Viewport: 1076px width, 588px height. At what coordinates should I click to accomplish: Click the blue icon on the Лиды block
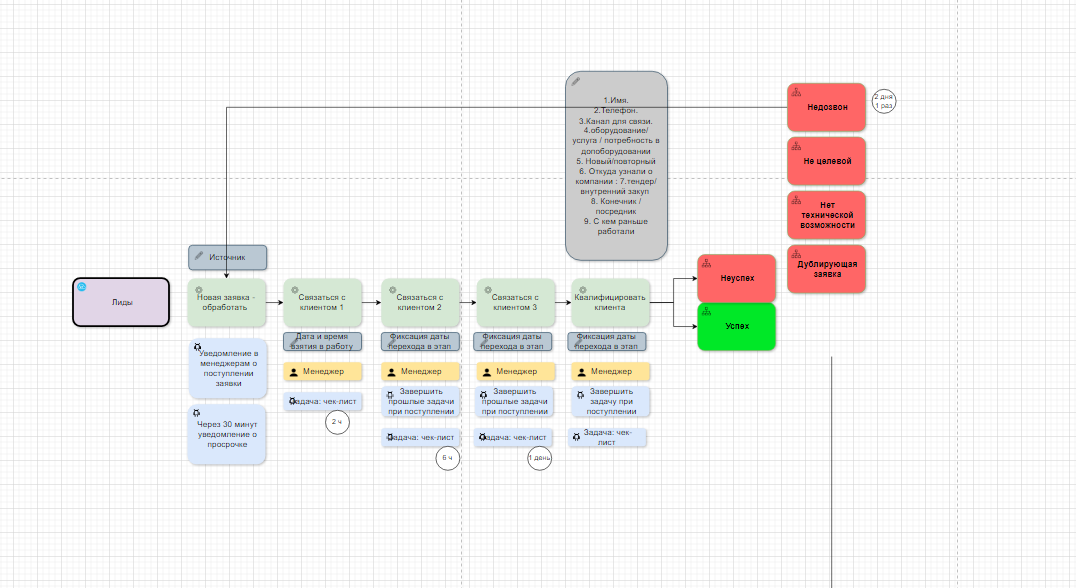[82, 287]
